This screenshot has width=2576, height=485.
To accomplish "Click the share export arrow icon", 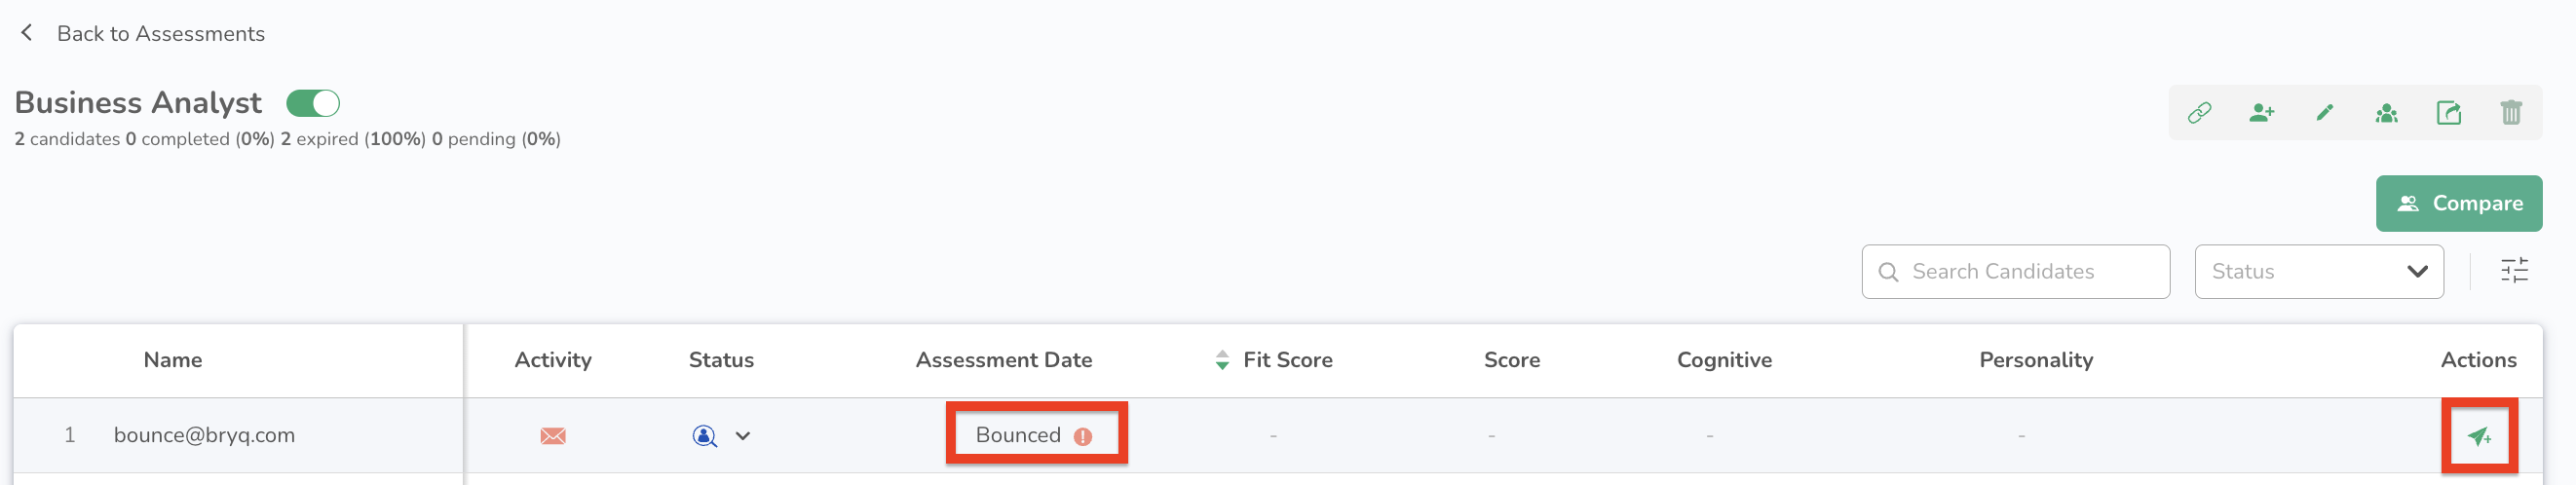I will tap(2448, 113).
